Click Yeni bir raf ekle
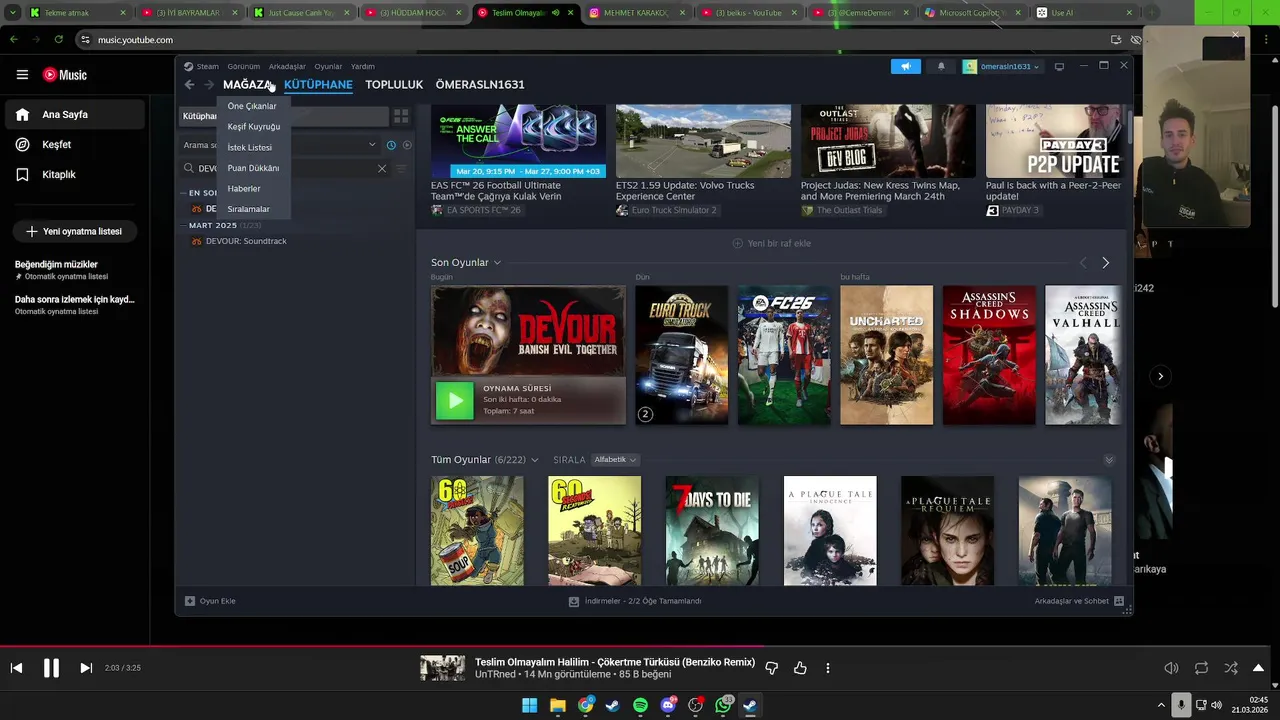Image resolution: width=1280 pixels, height=720 pixels. pos(771,243)
